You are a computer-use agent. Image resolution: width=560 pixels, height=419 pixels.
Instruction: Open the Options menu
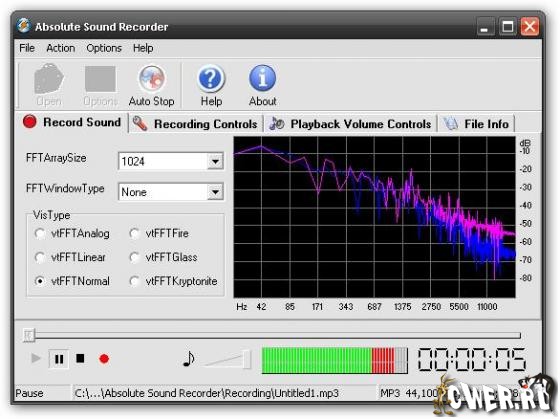(104, 48)
